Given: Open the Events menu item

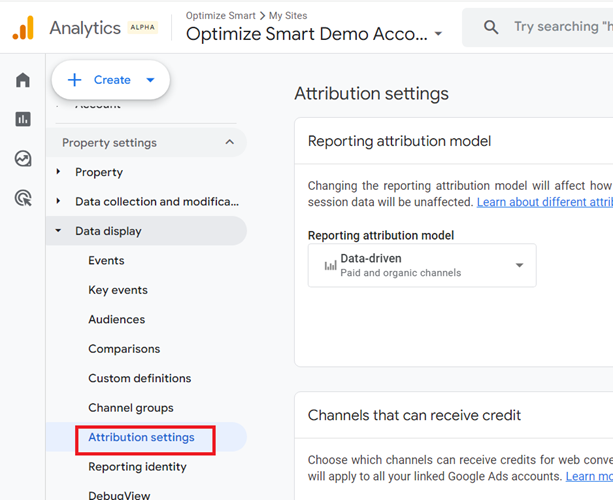Looking at the screenshot, I should (x=106, y=260).
